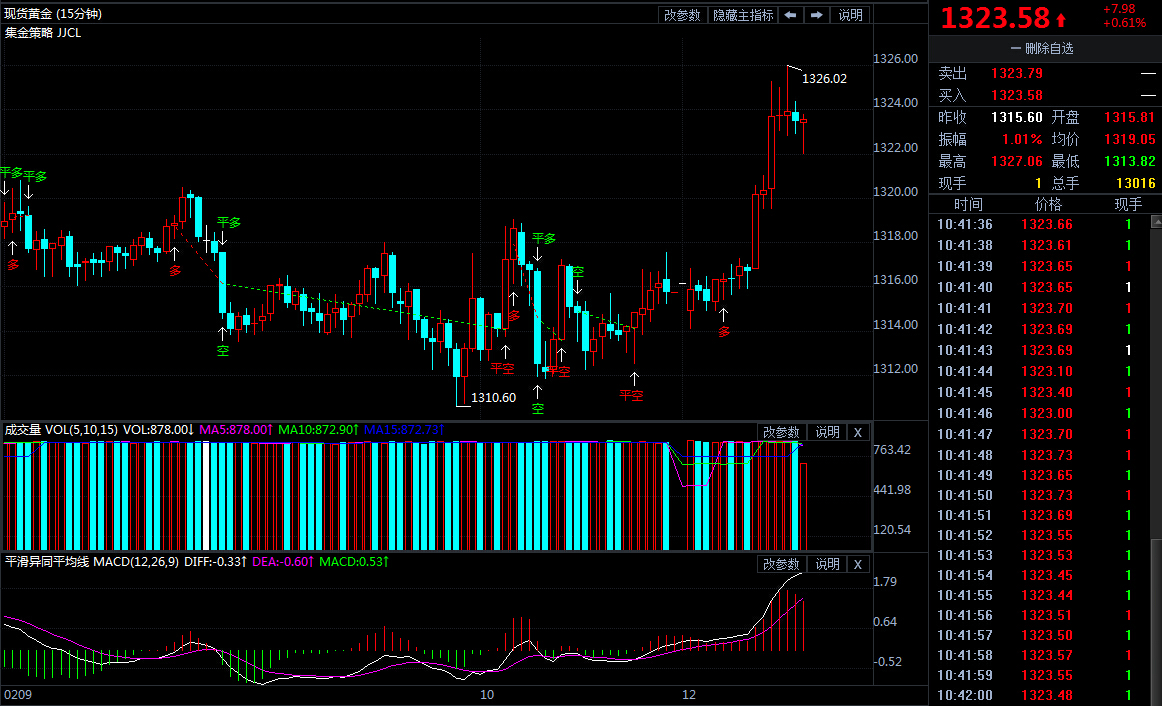Image resolution: width=1162 pixels, height=706 pixels.
Task: Close the MACD indicator panel with X
Action: point(857,564)
